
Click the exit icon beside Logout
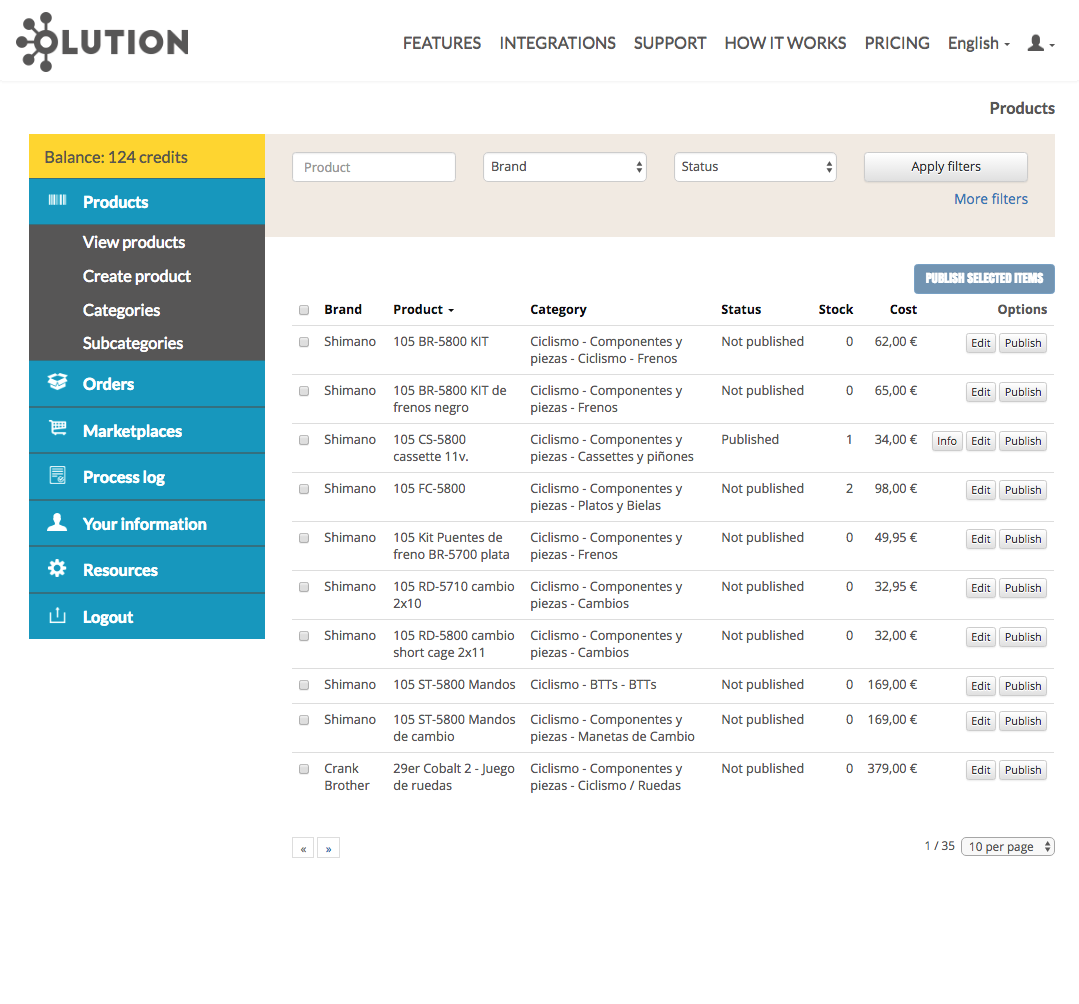pos(58,615)
